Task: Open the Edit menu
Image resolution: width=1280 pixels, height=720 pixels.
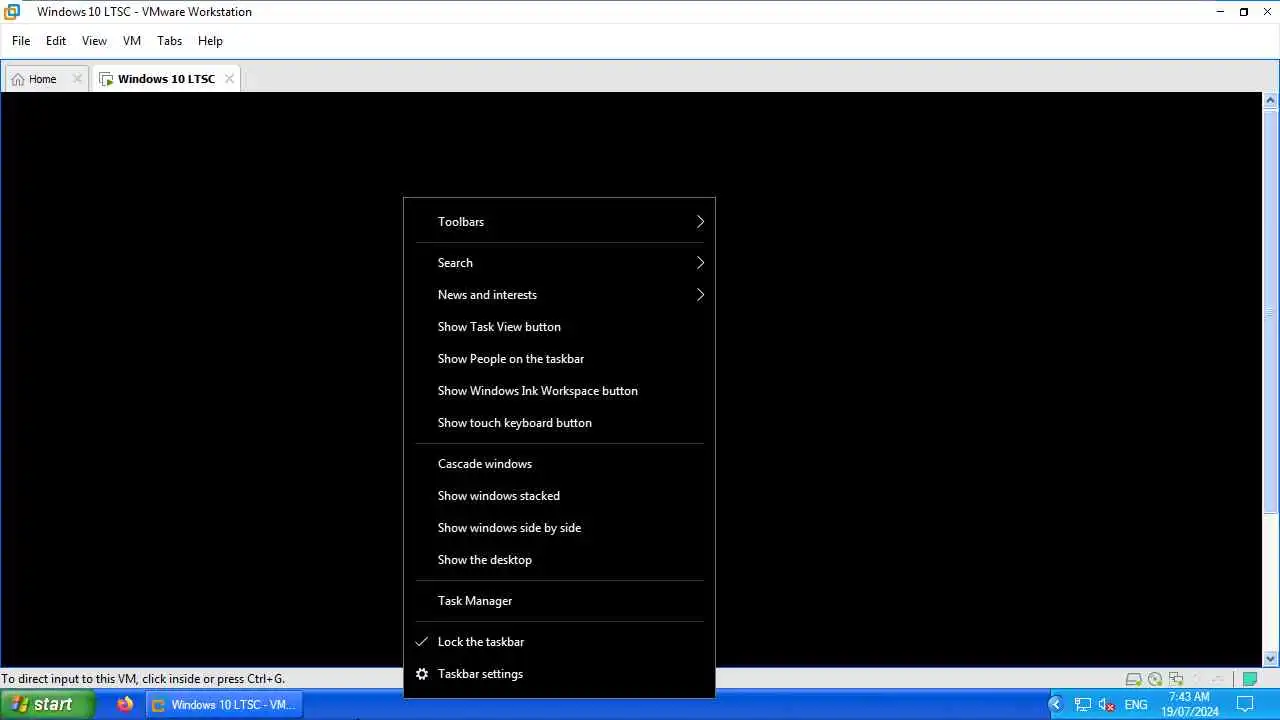Action: [56, 41]
